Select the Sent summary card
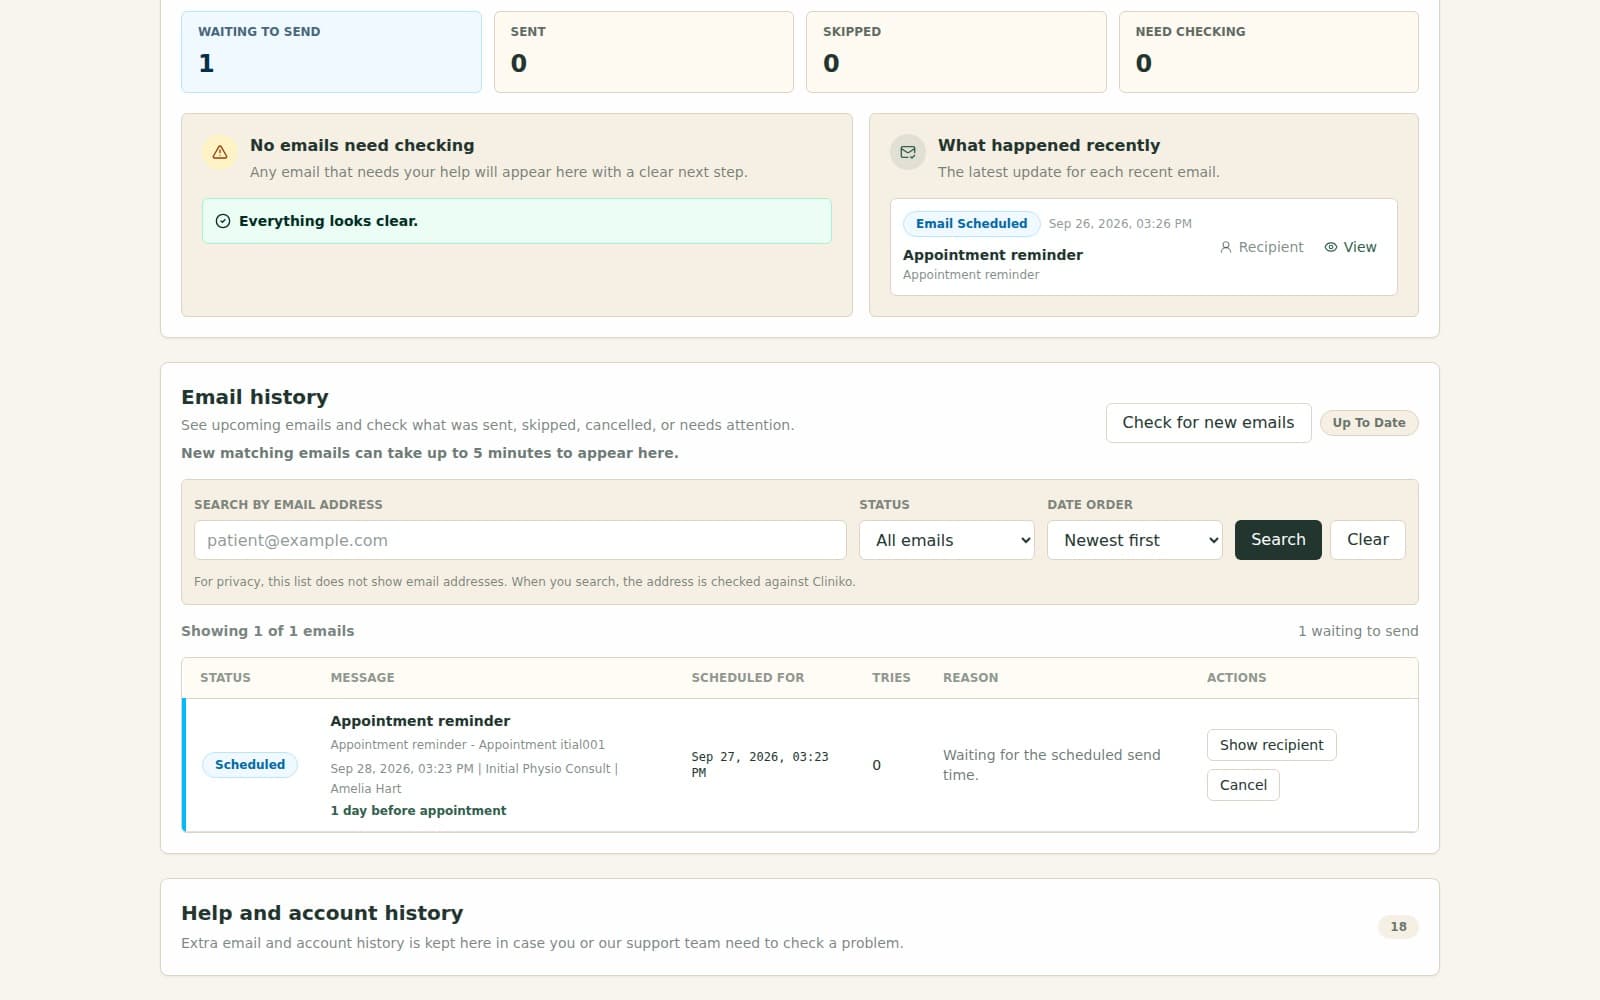The image size is (1600, 1000). pos(644,52)
